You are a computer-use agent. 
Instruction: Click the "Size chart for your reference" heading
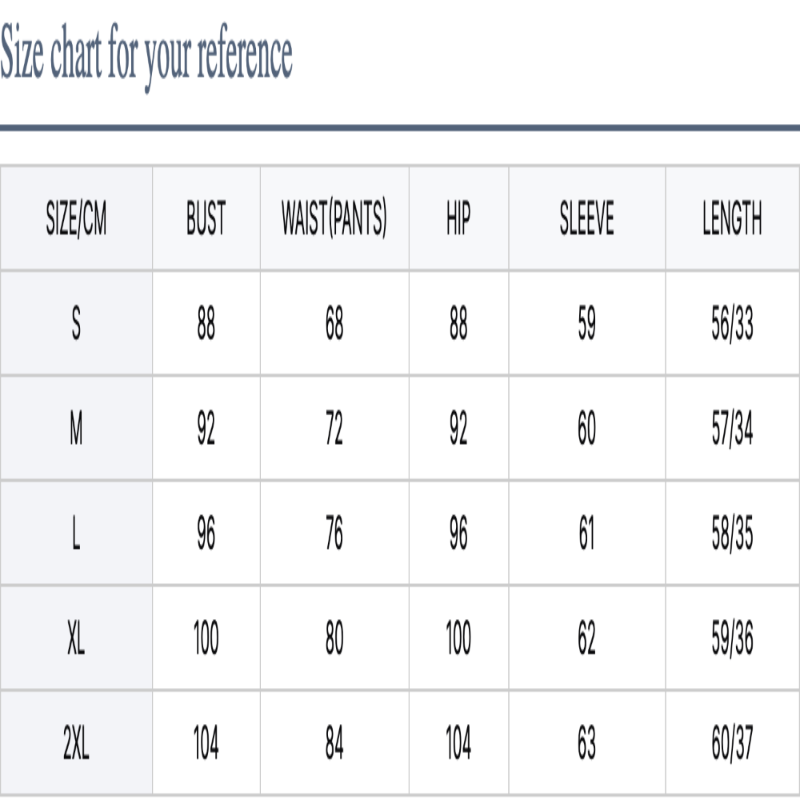click(x=146, y=56)
